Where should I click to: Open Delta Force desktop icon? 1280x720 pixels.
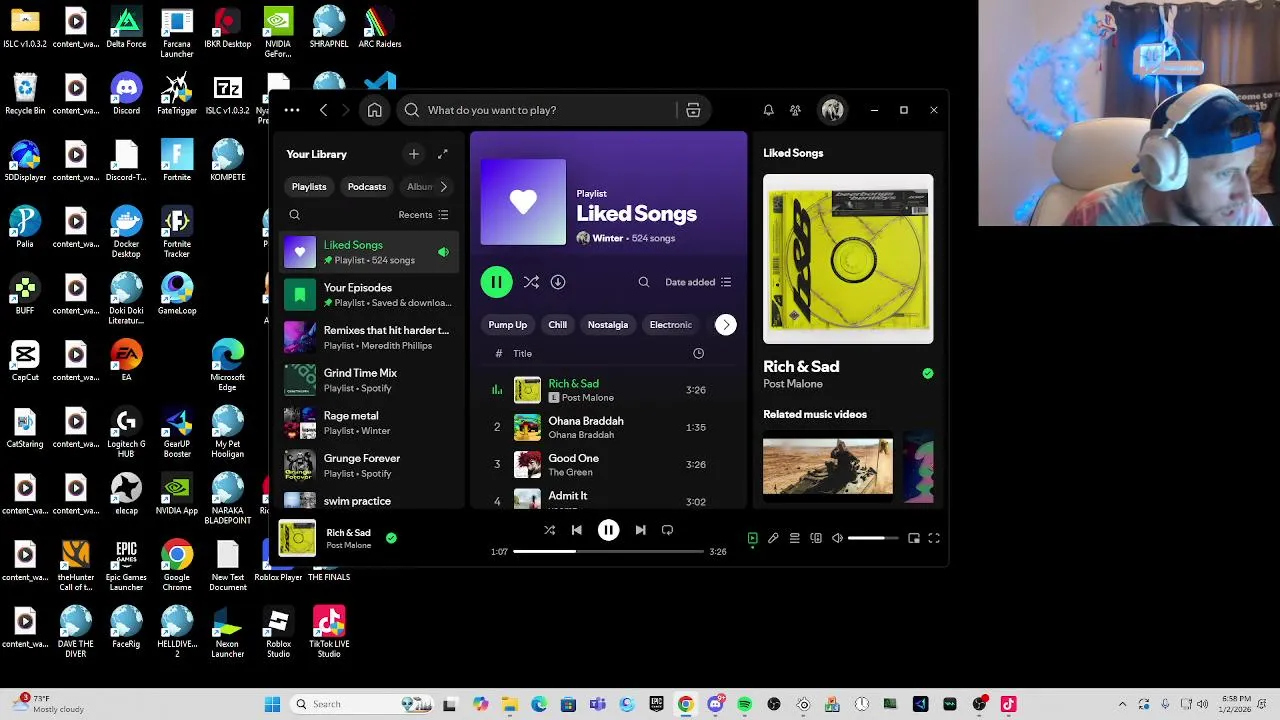point(126,28)
